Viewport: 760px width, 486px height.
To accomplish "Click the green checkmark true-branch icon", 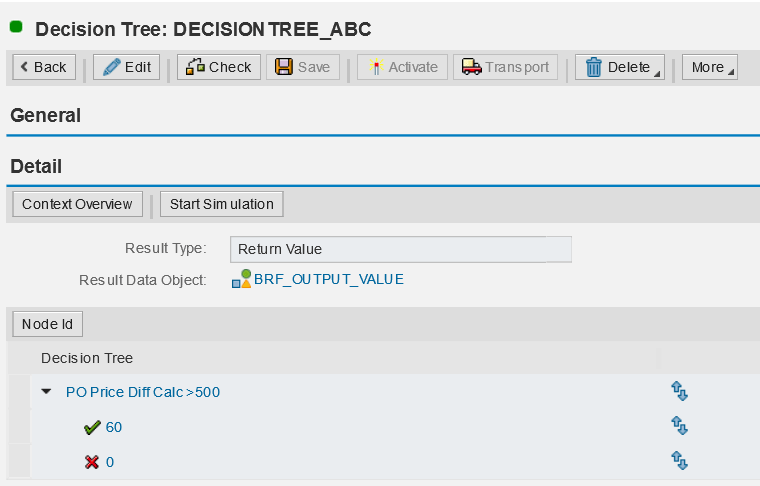I will click(93, 427).
